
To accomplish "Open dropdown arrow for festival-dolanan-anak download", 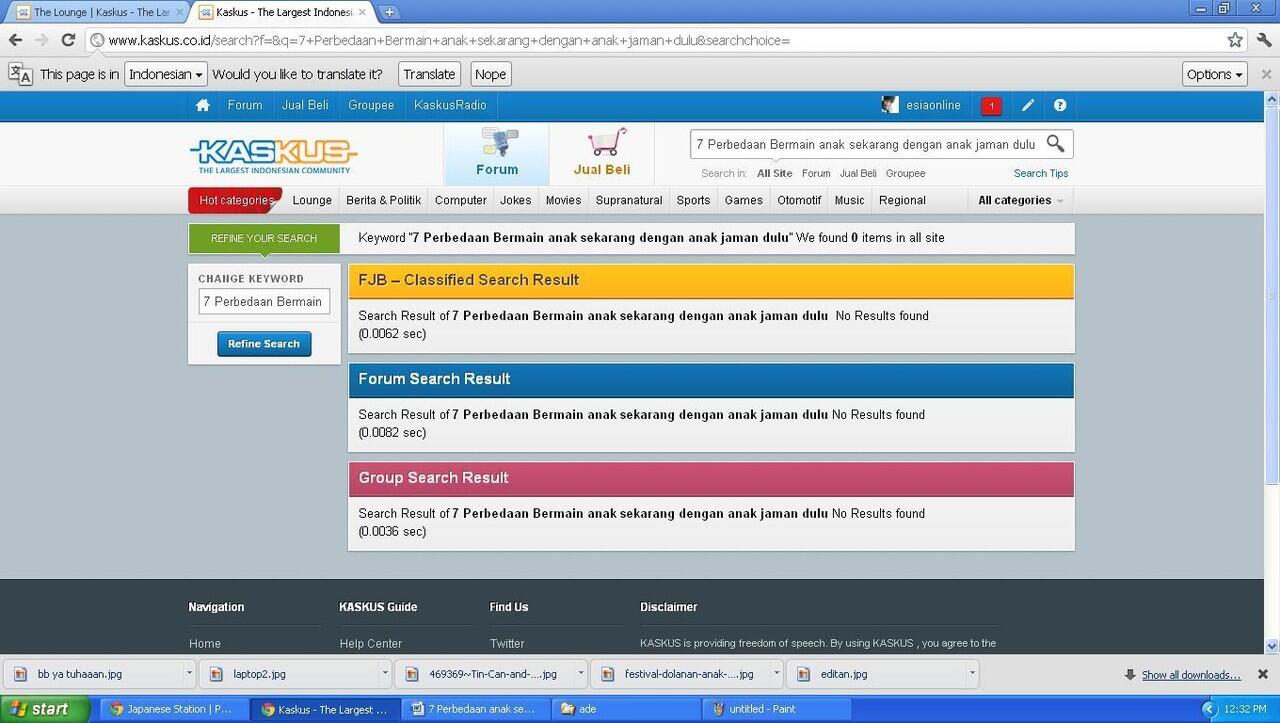I will [x=776, y=674].
